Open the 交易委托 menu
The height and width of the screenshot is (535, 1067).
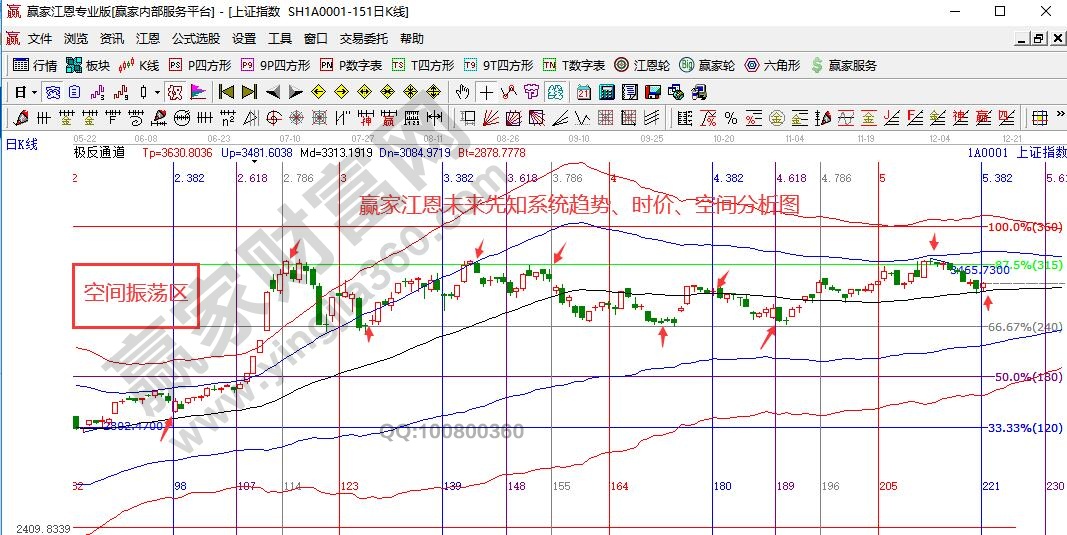click(364, 39)
